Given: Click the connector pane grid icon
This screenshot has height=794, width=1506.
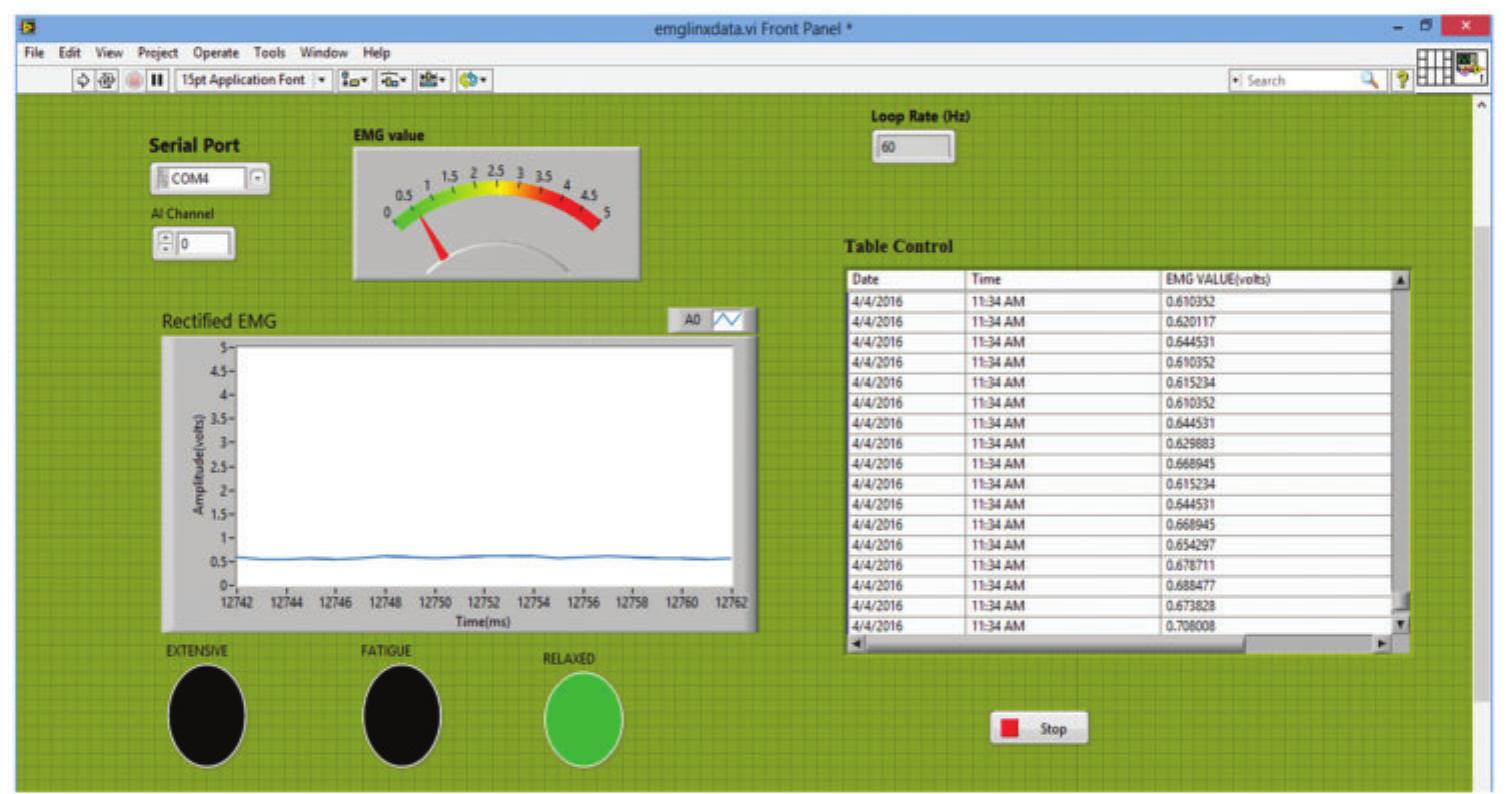Looking at the screenshot, I should pyautogui.click(x=1434, y=67).
